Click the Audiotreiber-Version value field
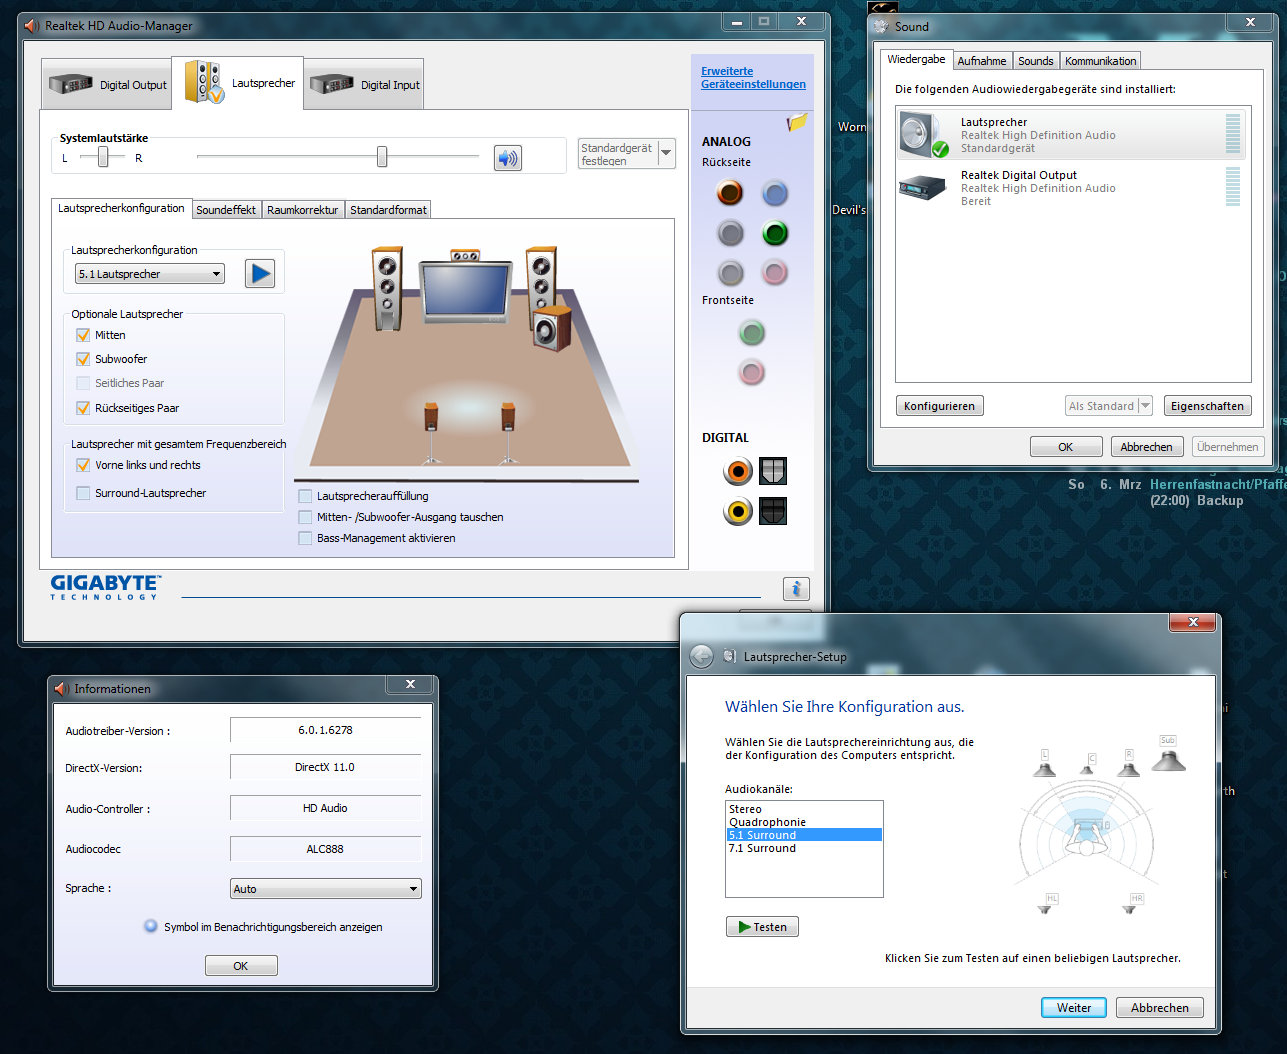 click(325, 730)
